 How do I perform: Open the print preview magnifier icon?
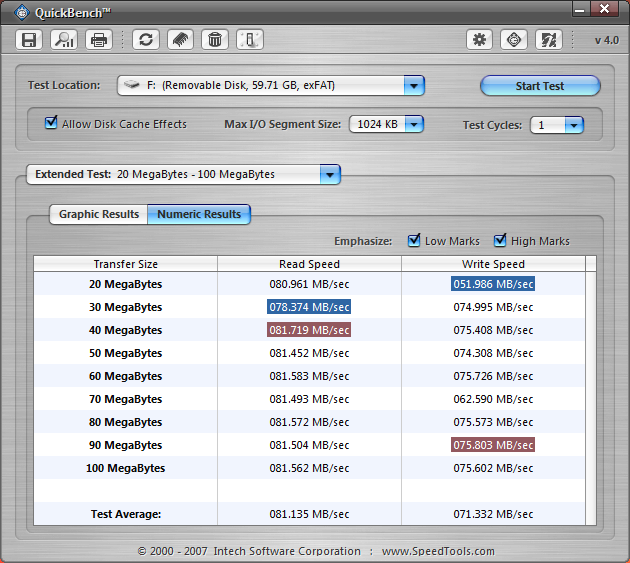coord(64,40)
